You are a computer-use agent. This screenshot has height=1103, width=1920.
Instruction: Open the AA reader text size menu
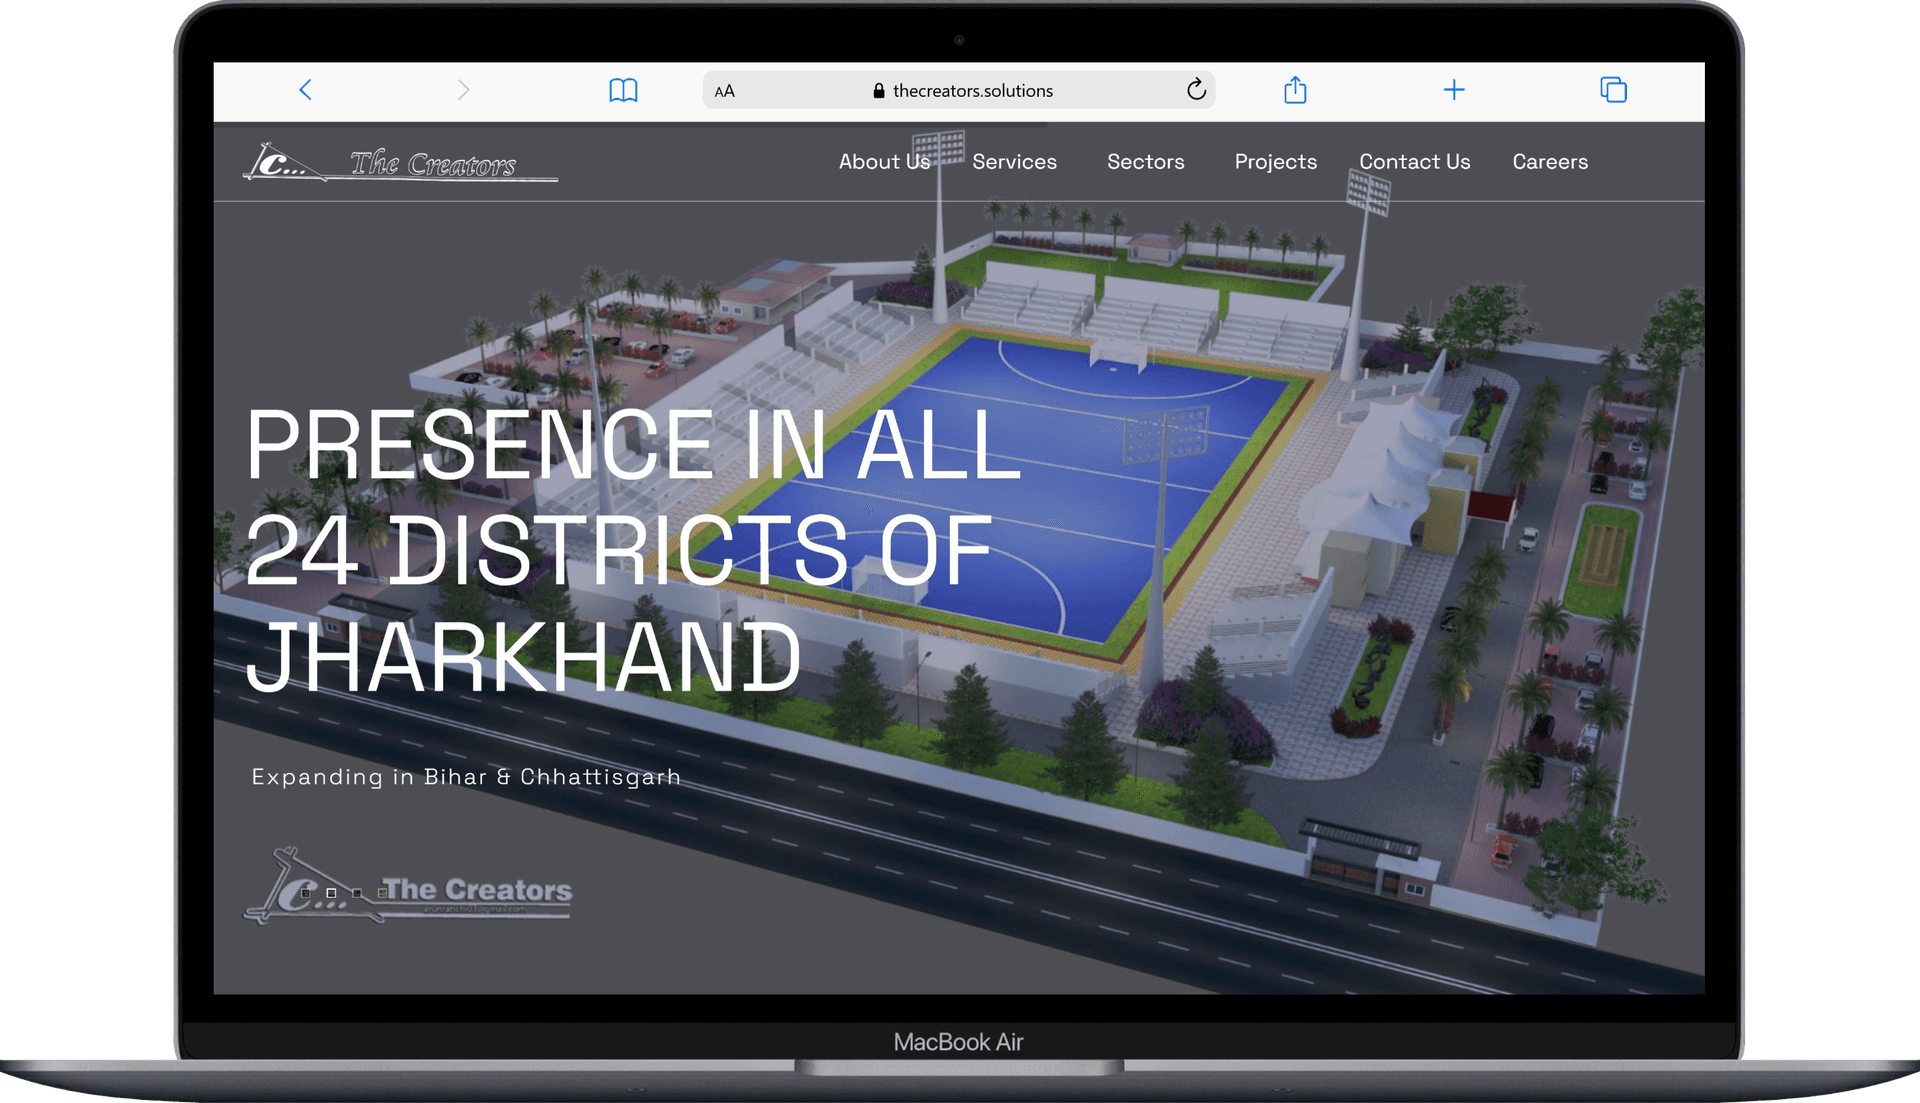pyautogui.click(x=725, y=91)
